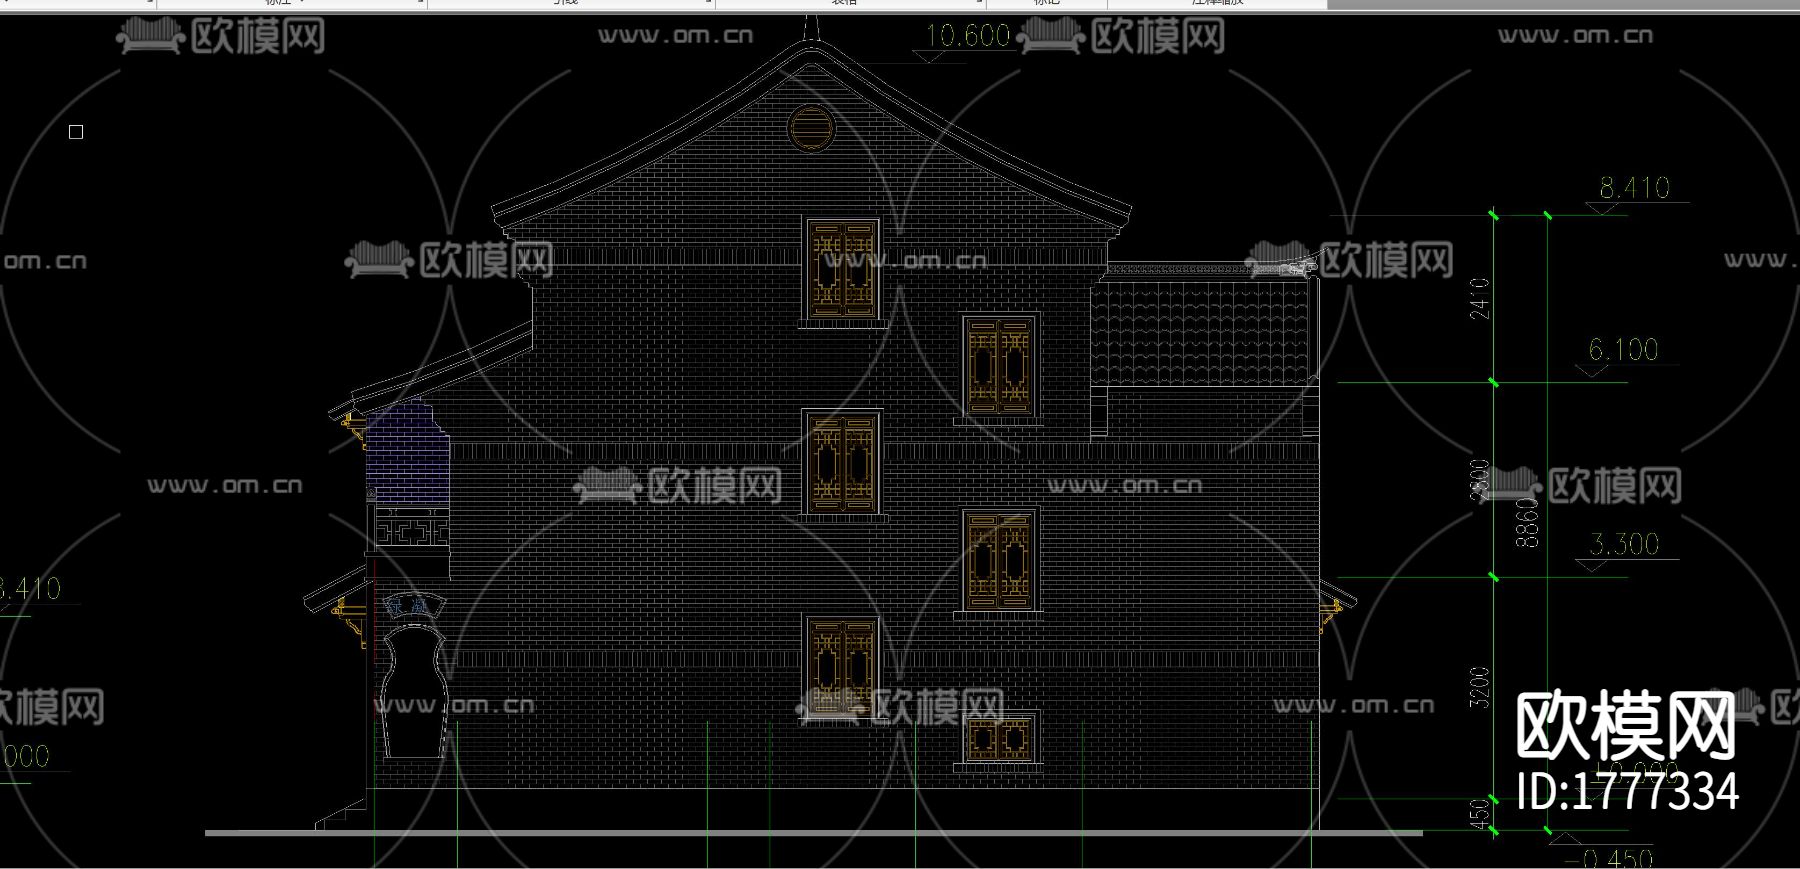This screenshot has width=1800, height=869.
Task: Pick the blue brick wall section at left
Action: [407, 453]
